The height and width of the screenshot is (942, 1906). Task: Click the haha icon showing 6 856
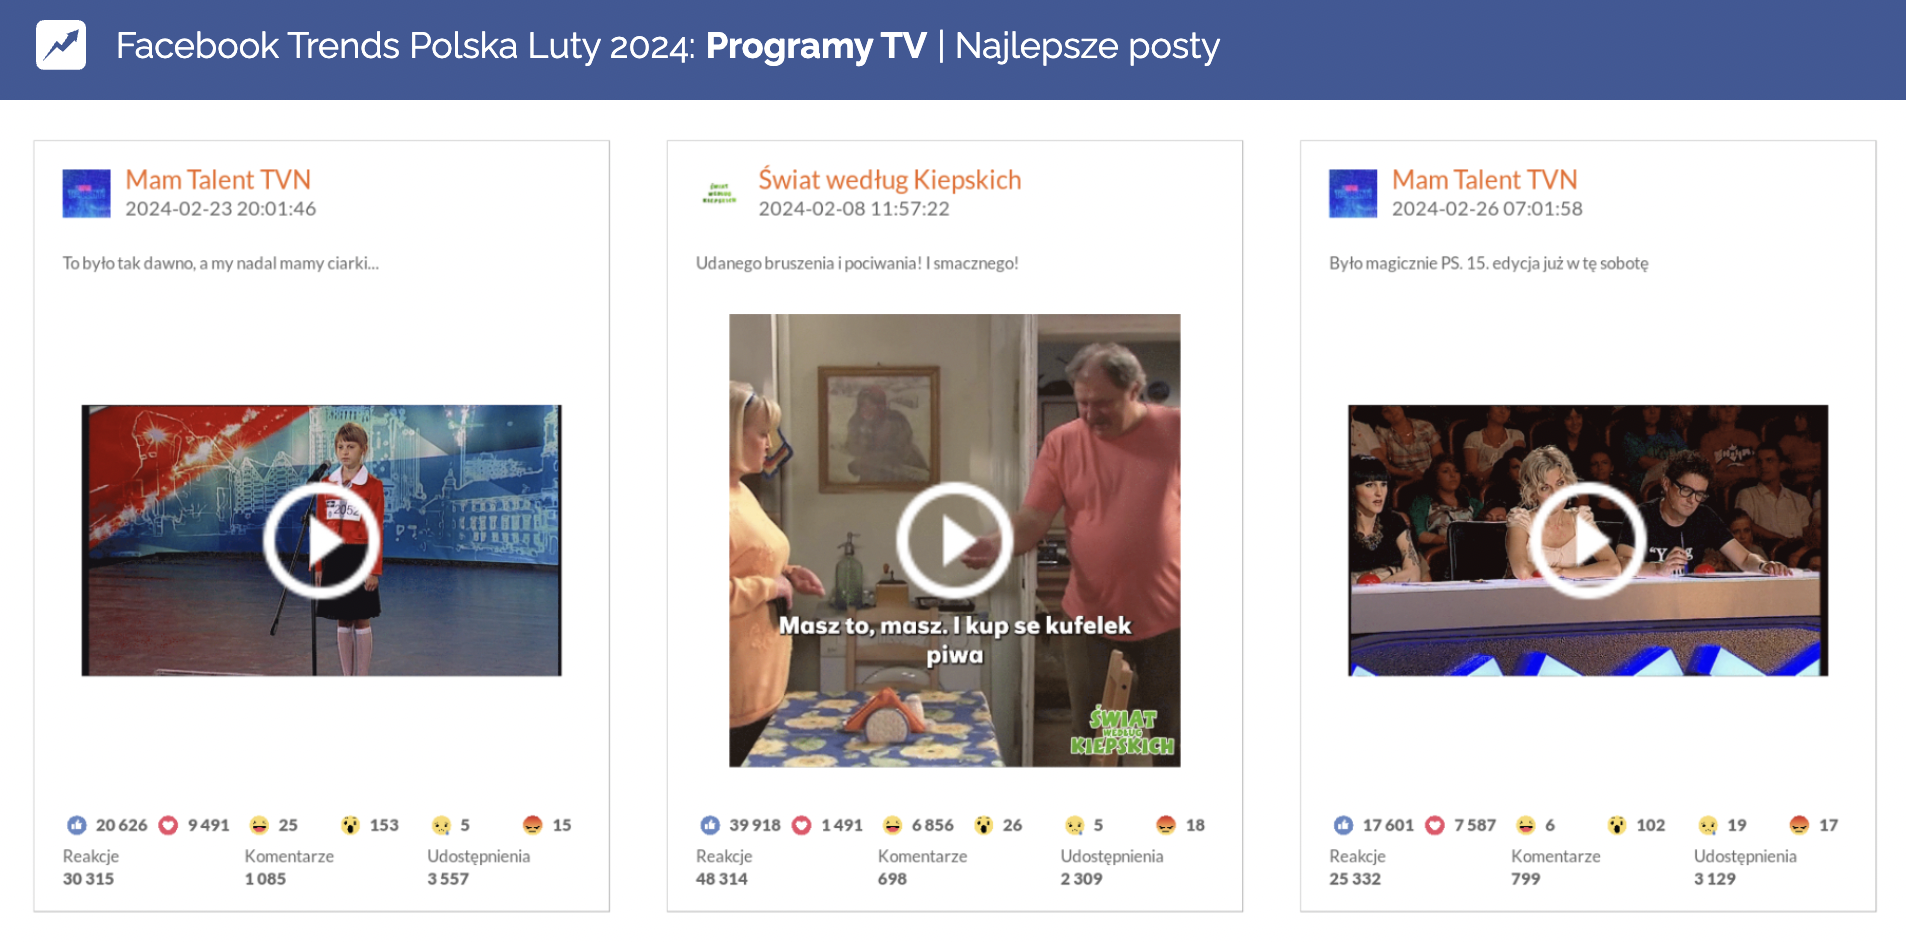[x=892, y=825]
